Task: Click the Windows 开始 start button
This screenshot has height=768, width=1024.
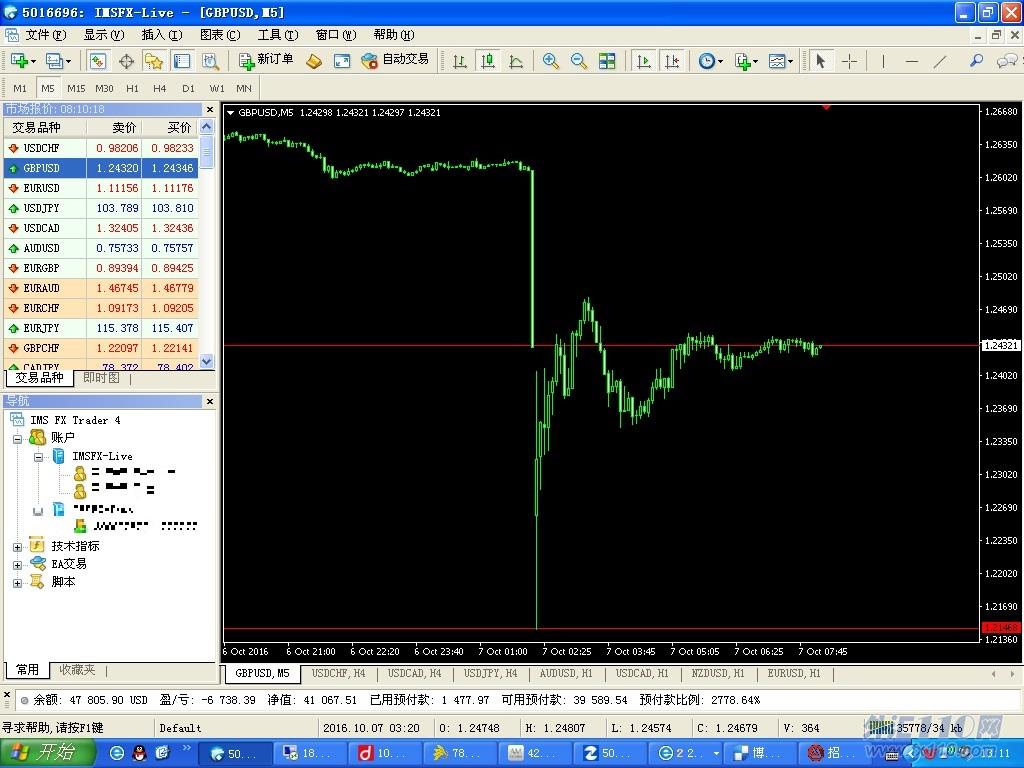Action: [x=47, y=752]
